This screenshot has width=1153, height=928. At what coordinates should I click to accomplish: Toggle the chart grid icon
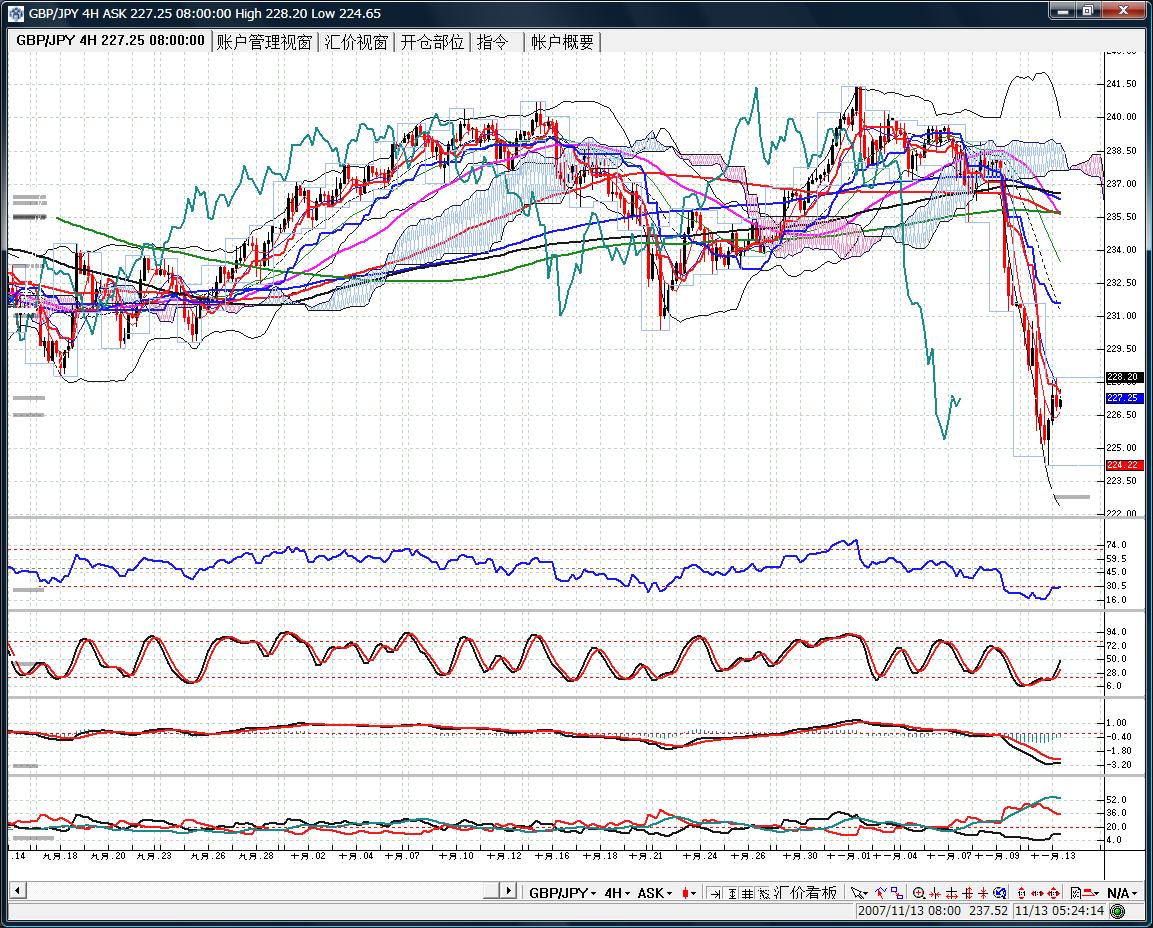(747, 893)
